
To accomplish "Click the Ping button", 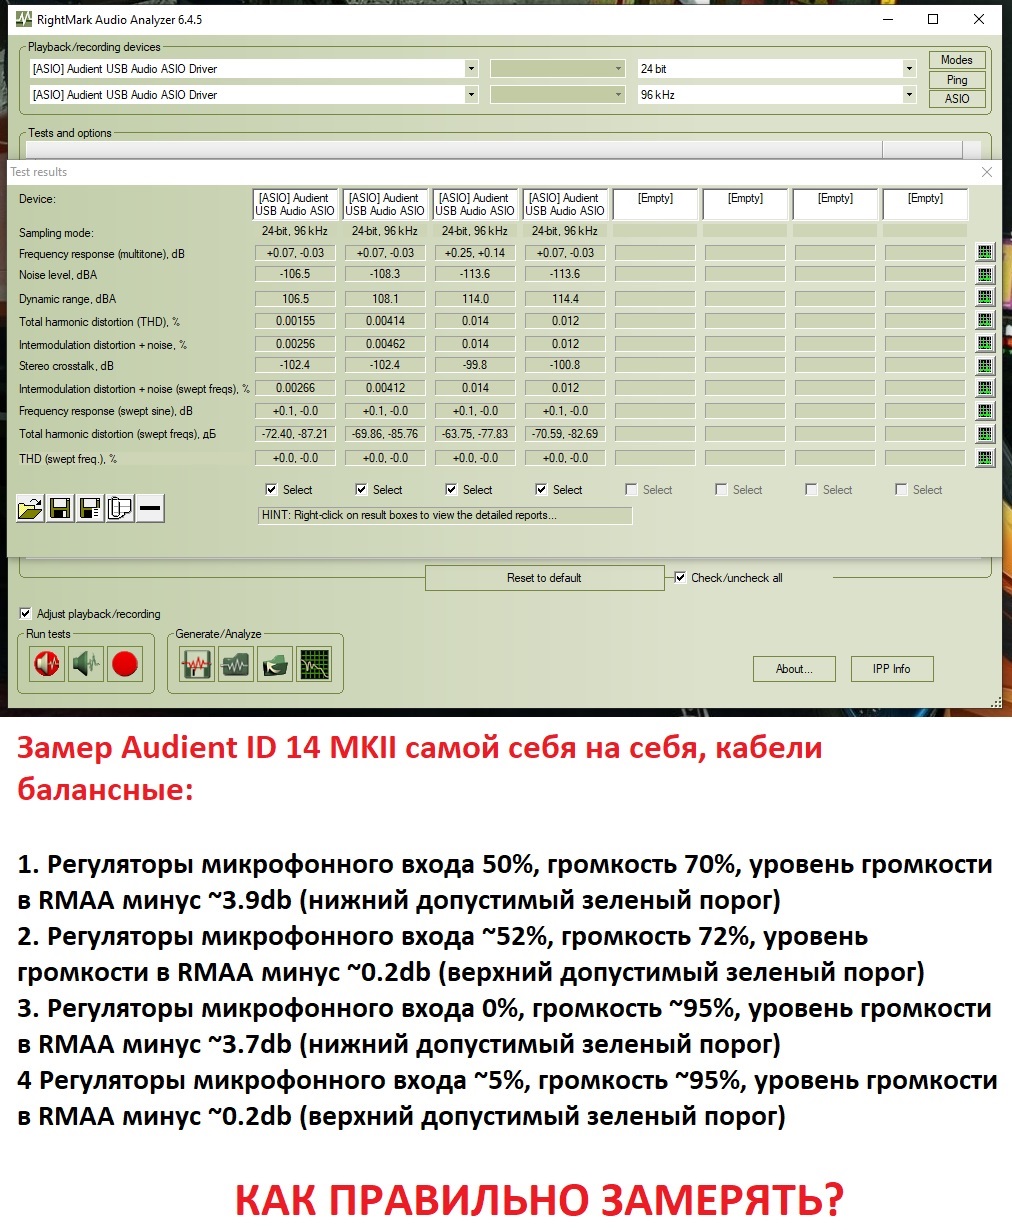I will (x=957, y=80).
